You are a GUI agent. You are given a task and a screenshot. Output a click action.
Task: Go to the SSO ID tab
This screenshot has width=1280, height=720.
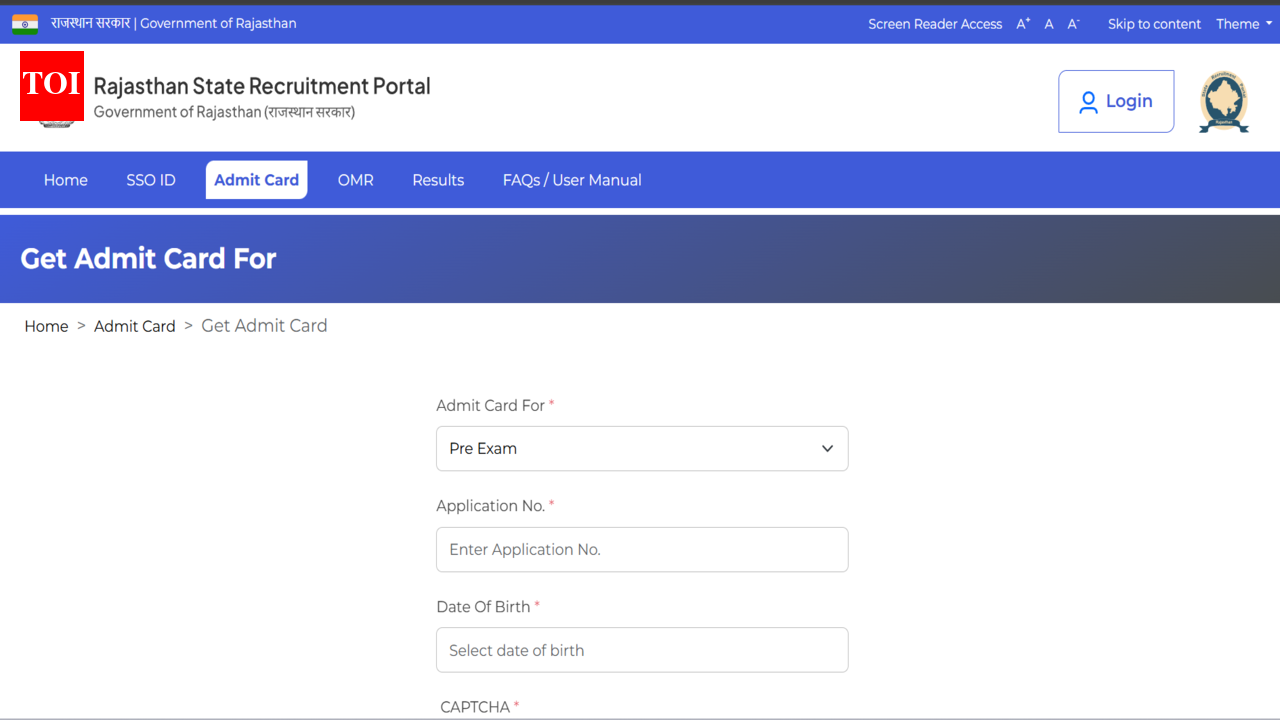(151, 180)
